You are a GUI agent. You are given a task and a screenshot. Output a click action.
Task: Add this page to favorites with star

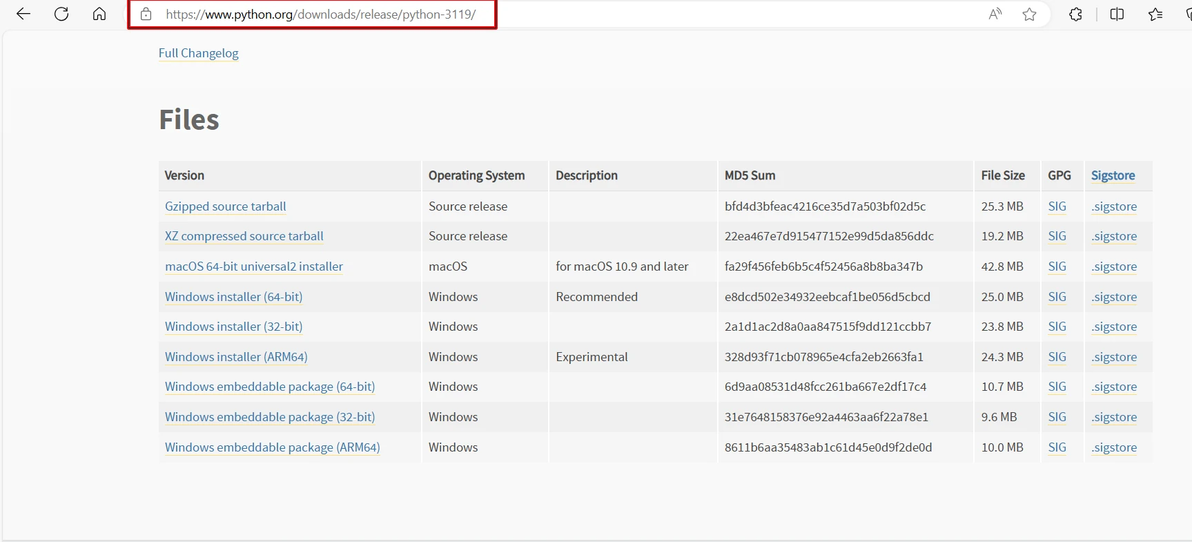pyautogui.click(x=1029, y=14)
